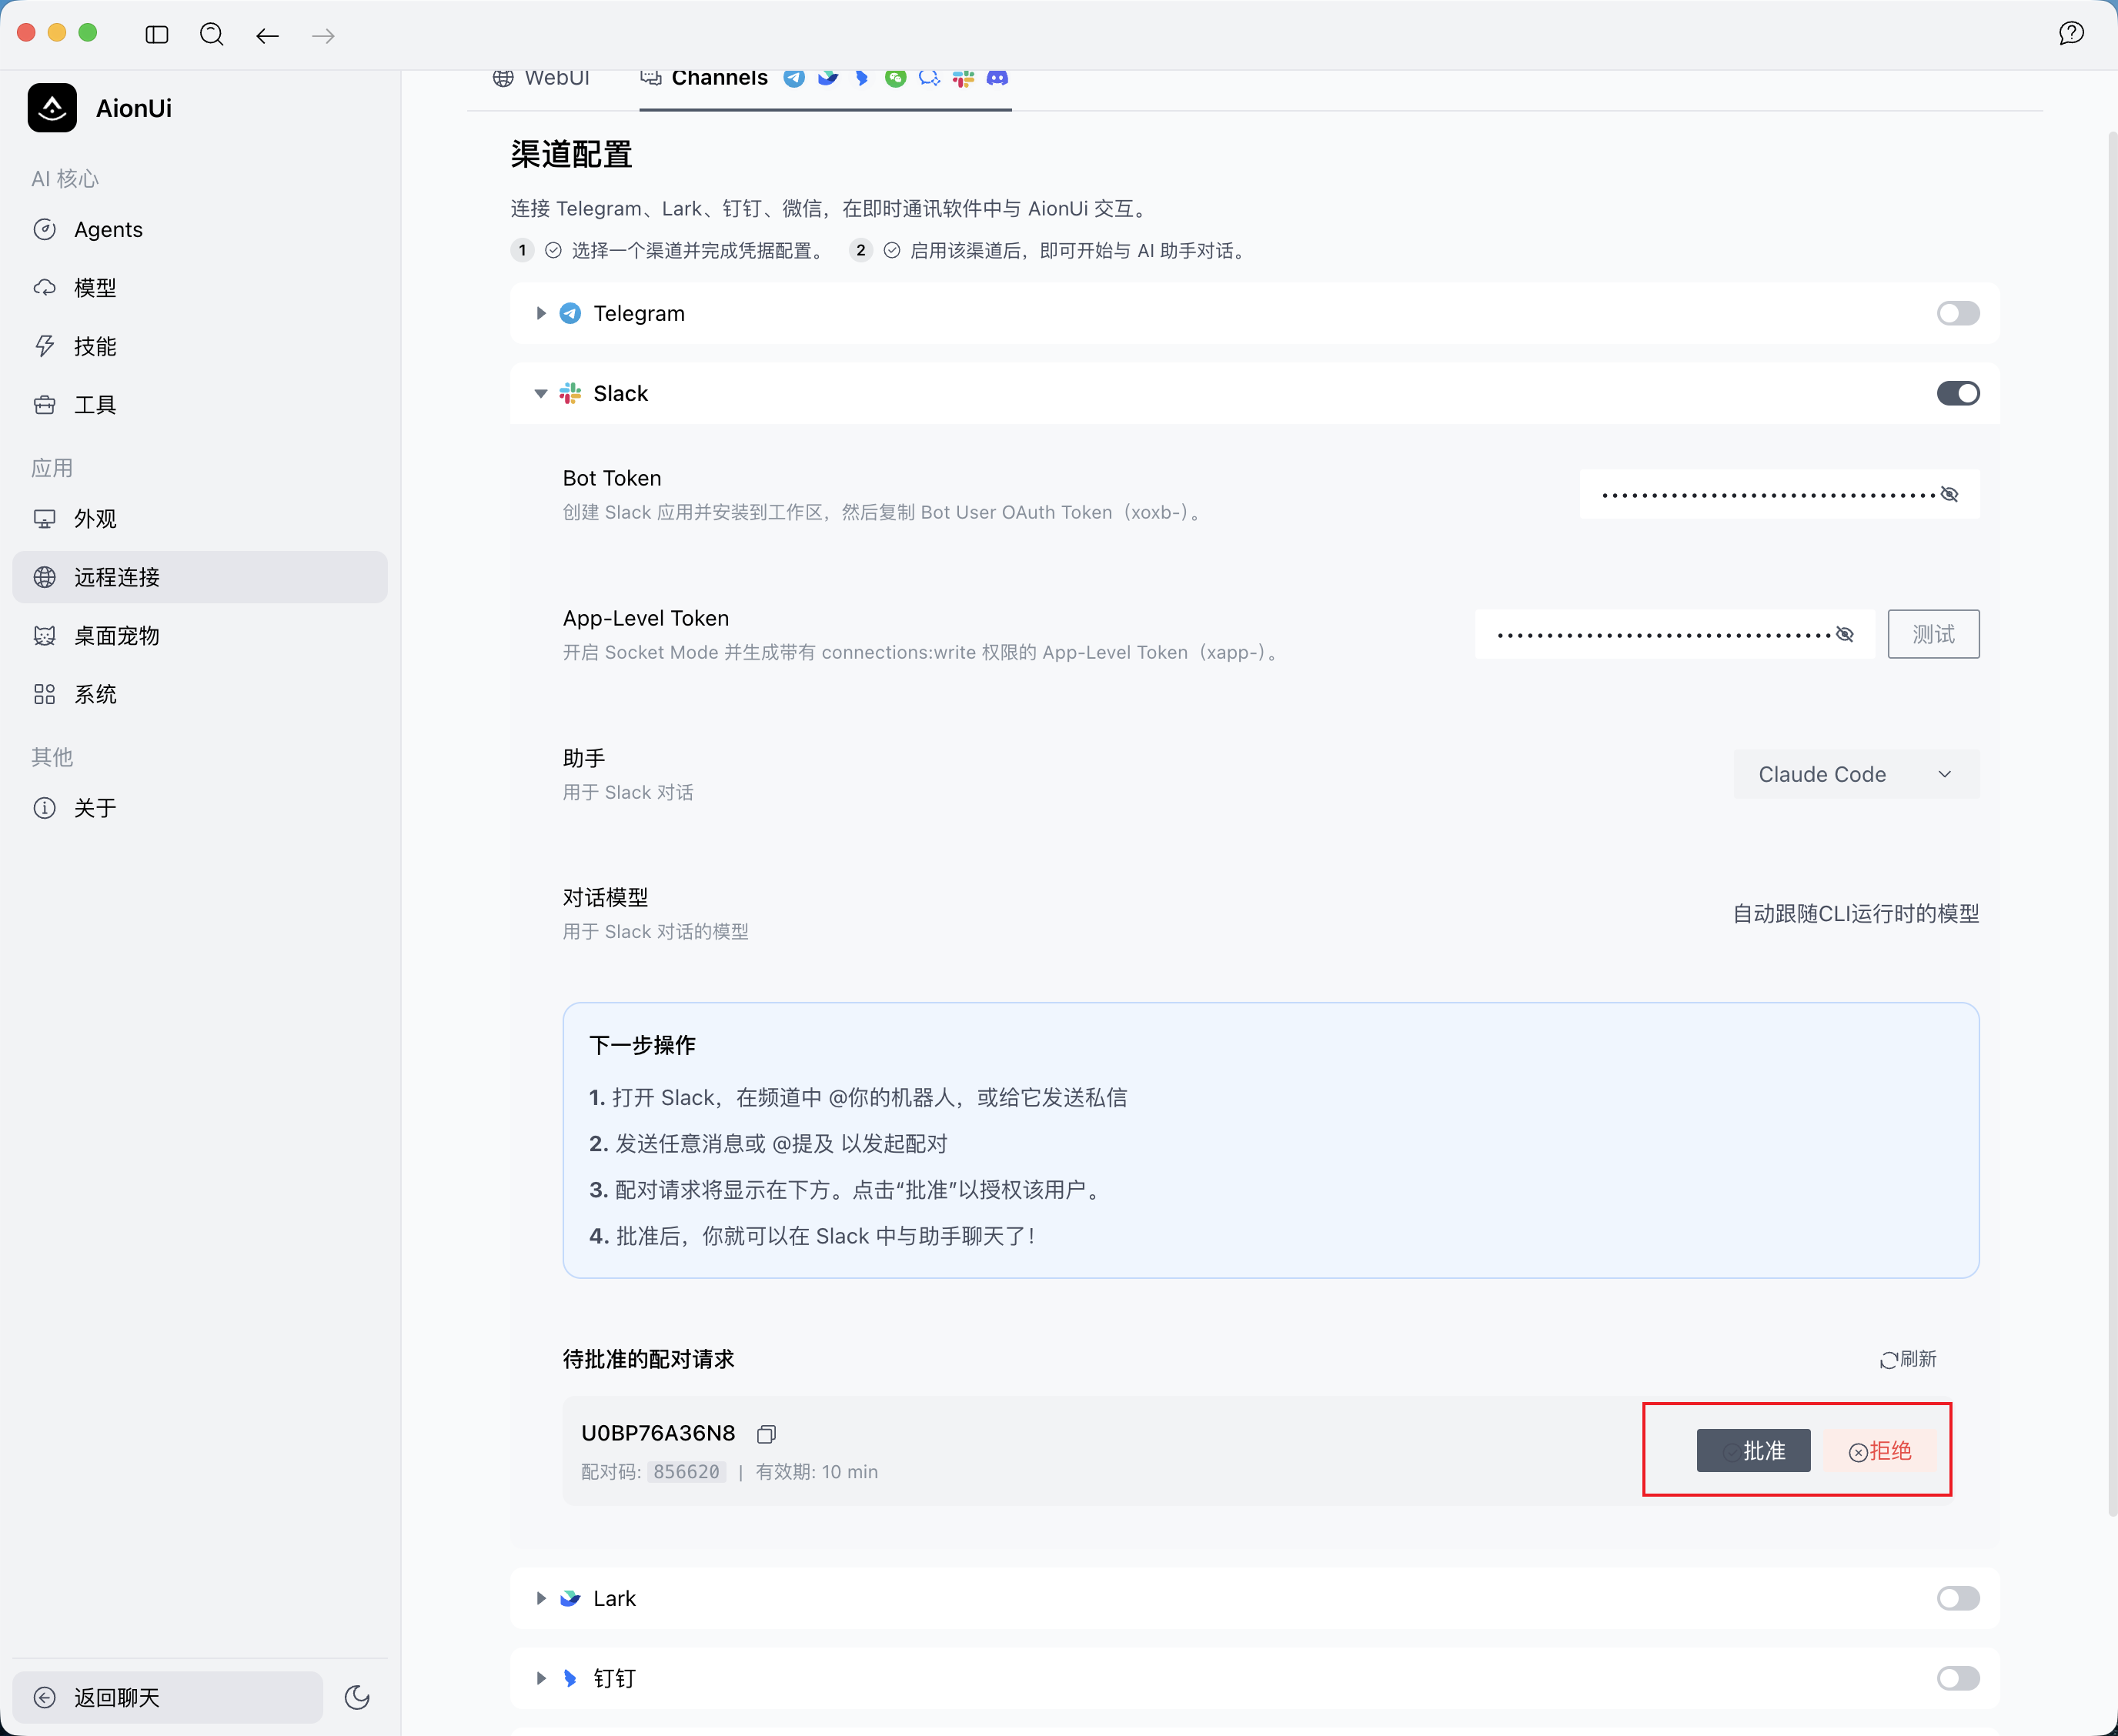The image size is (2118, 1736).
Task: Open Agents from the sidebar
Action: pos(200,230)
